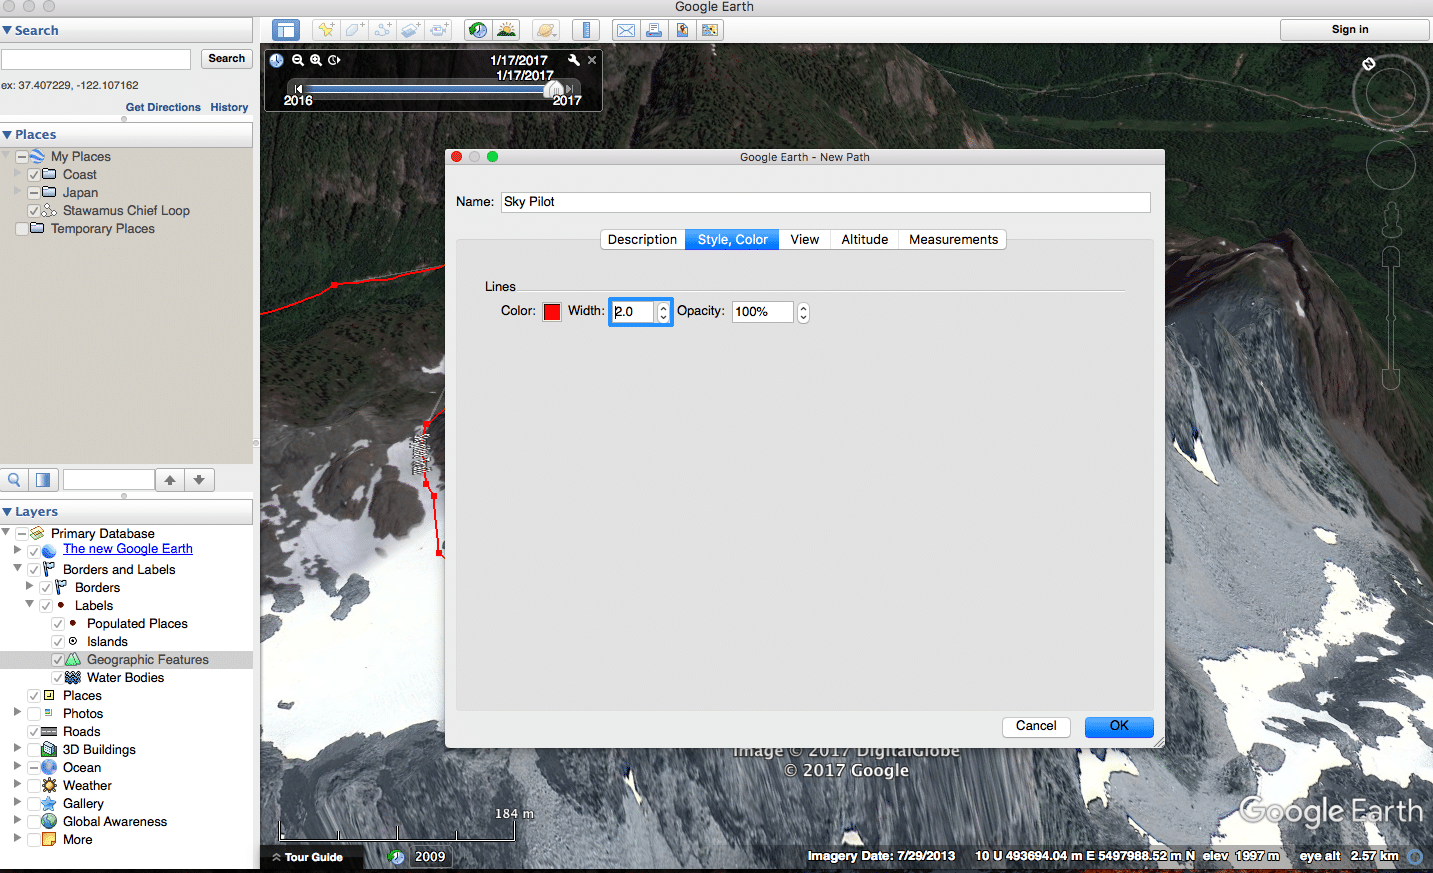Click the vertical zoom slider in map

pyautogui.click(x=1391, y=318)
